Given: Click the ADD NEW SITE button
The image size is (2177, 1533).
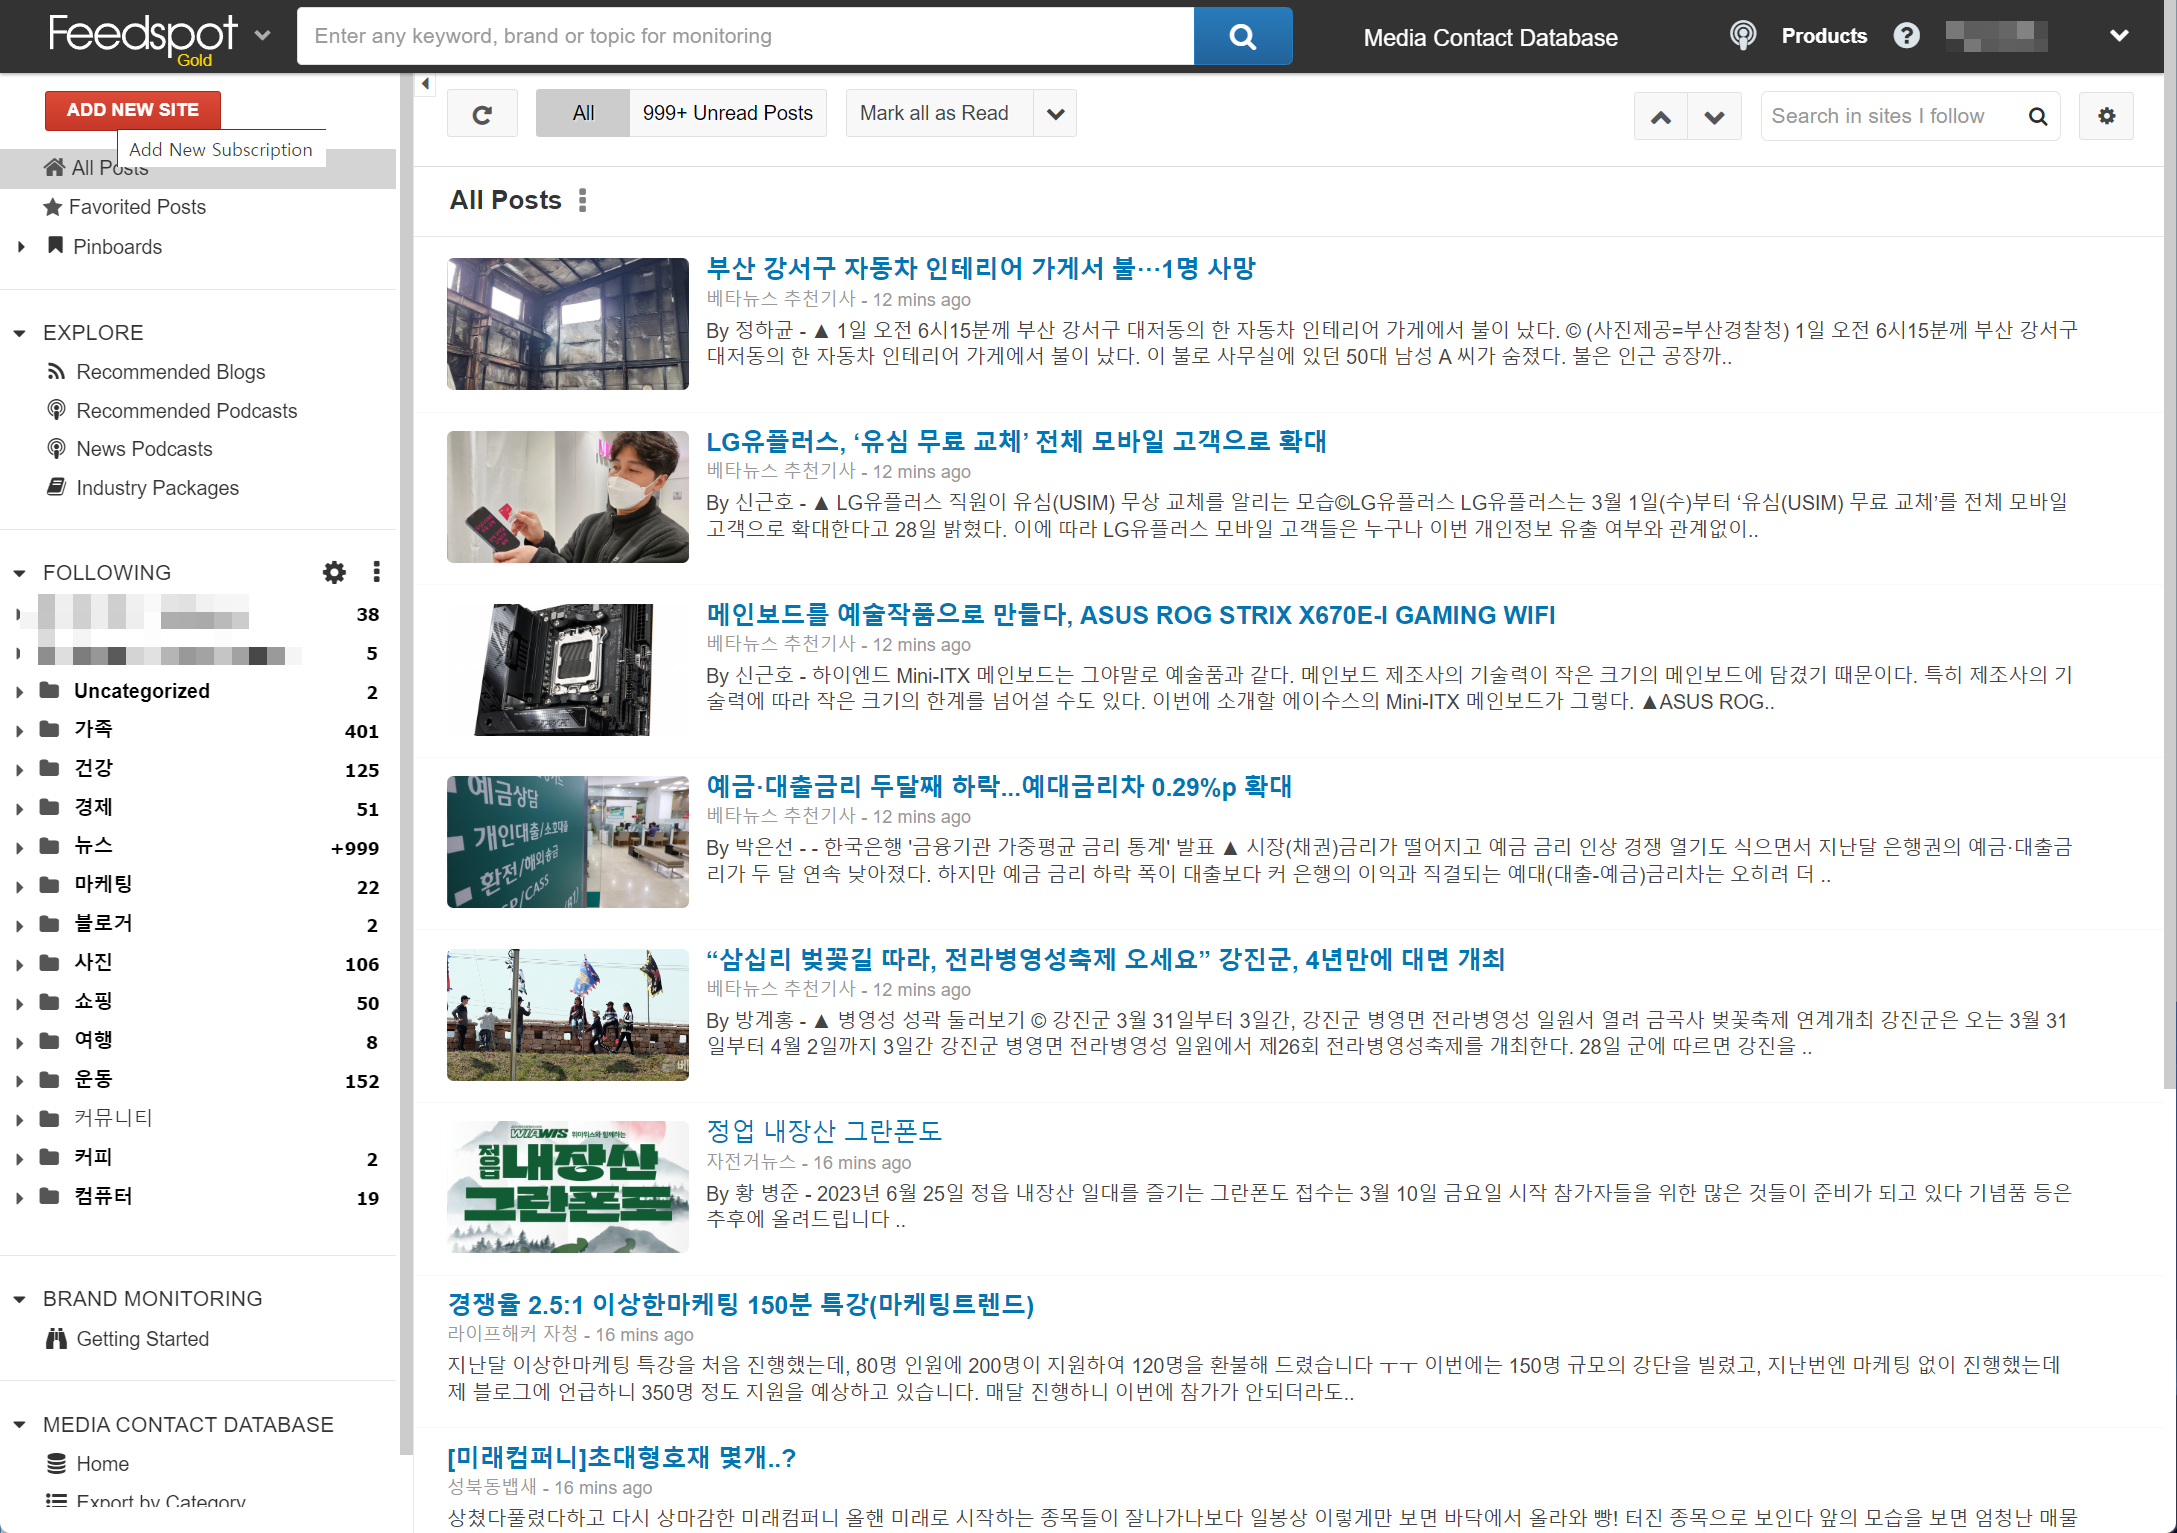Looking at the screenshot, I should (x=133, y=110).
